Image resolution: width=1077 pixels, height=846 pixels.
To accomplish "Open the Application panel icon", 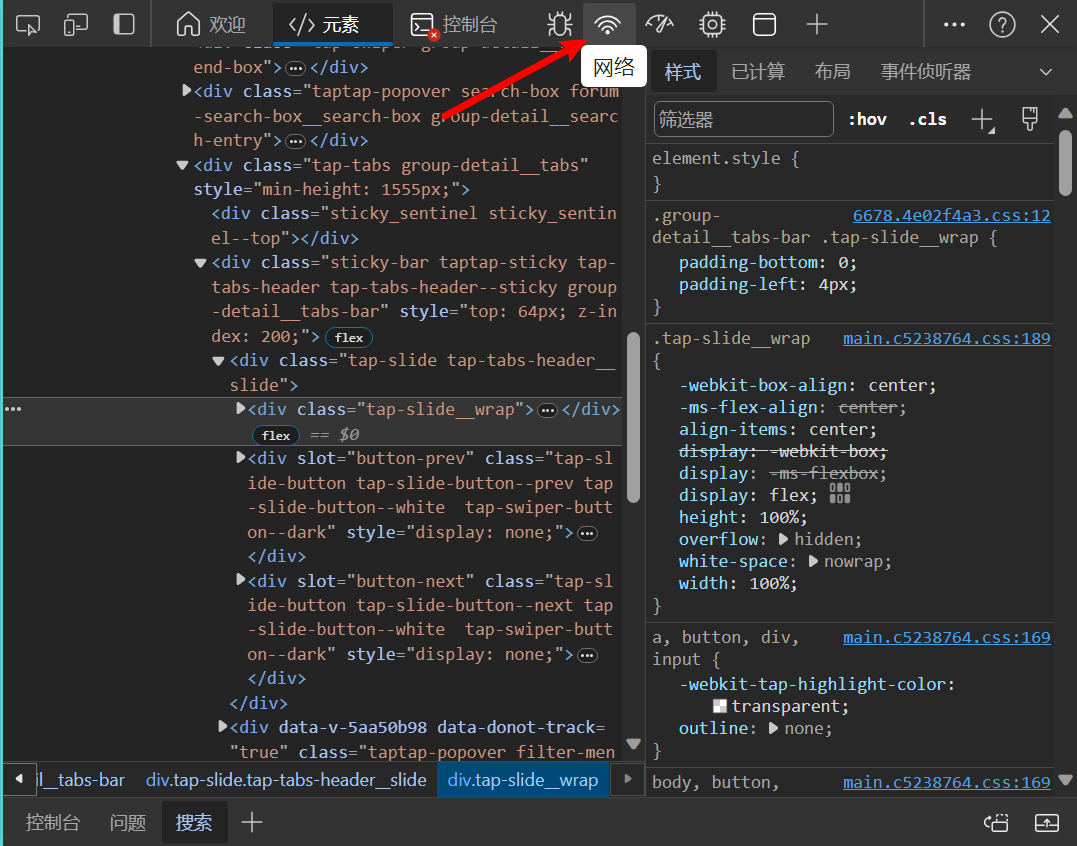I will tap(764, 25).
